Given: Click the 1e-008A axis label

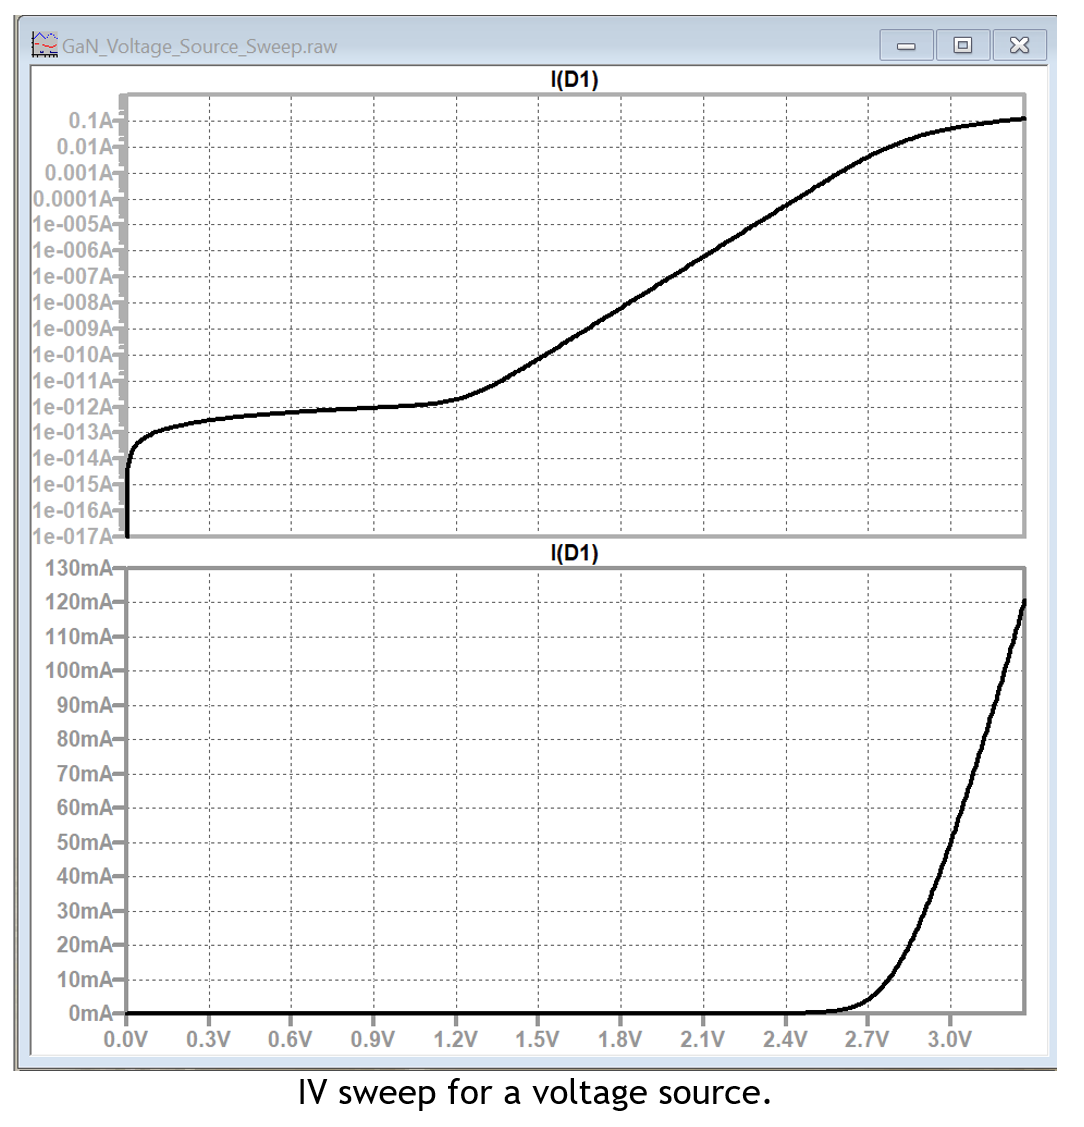Looking at the screenshot, I should [x=73, y=303].
